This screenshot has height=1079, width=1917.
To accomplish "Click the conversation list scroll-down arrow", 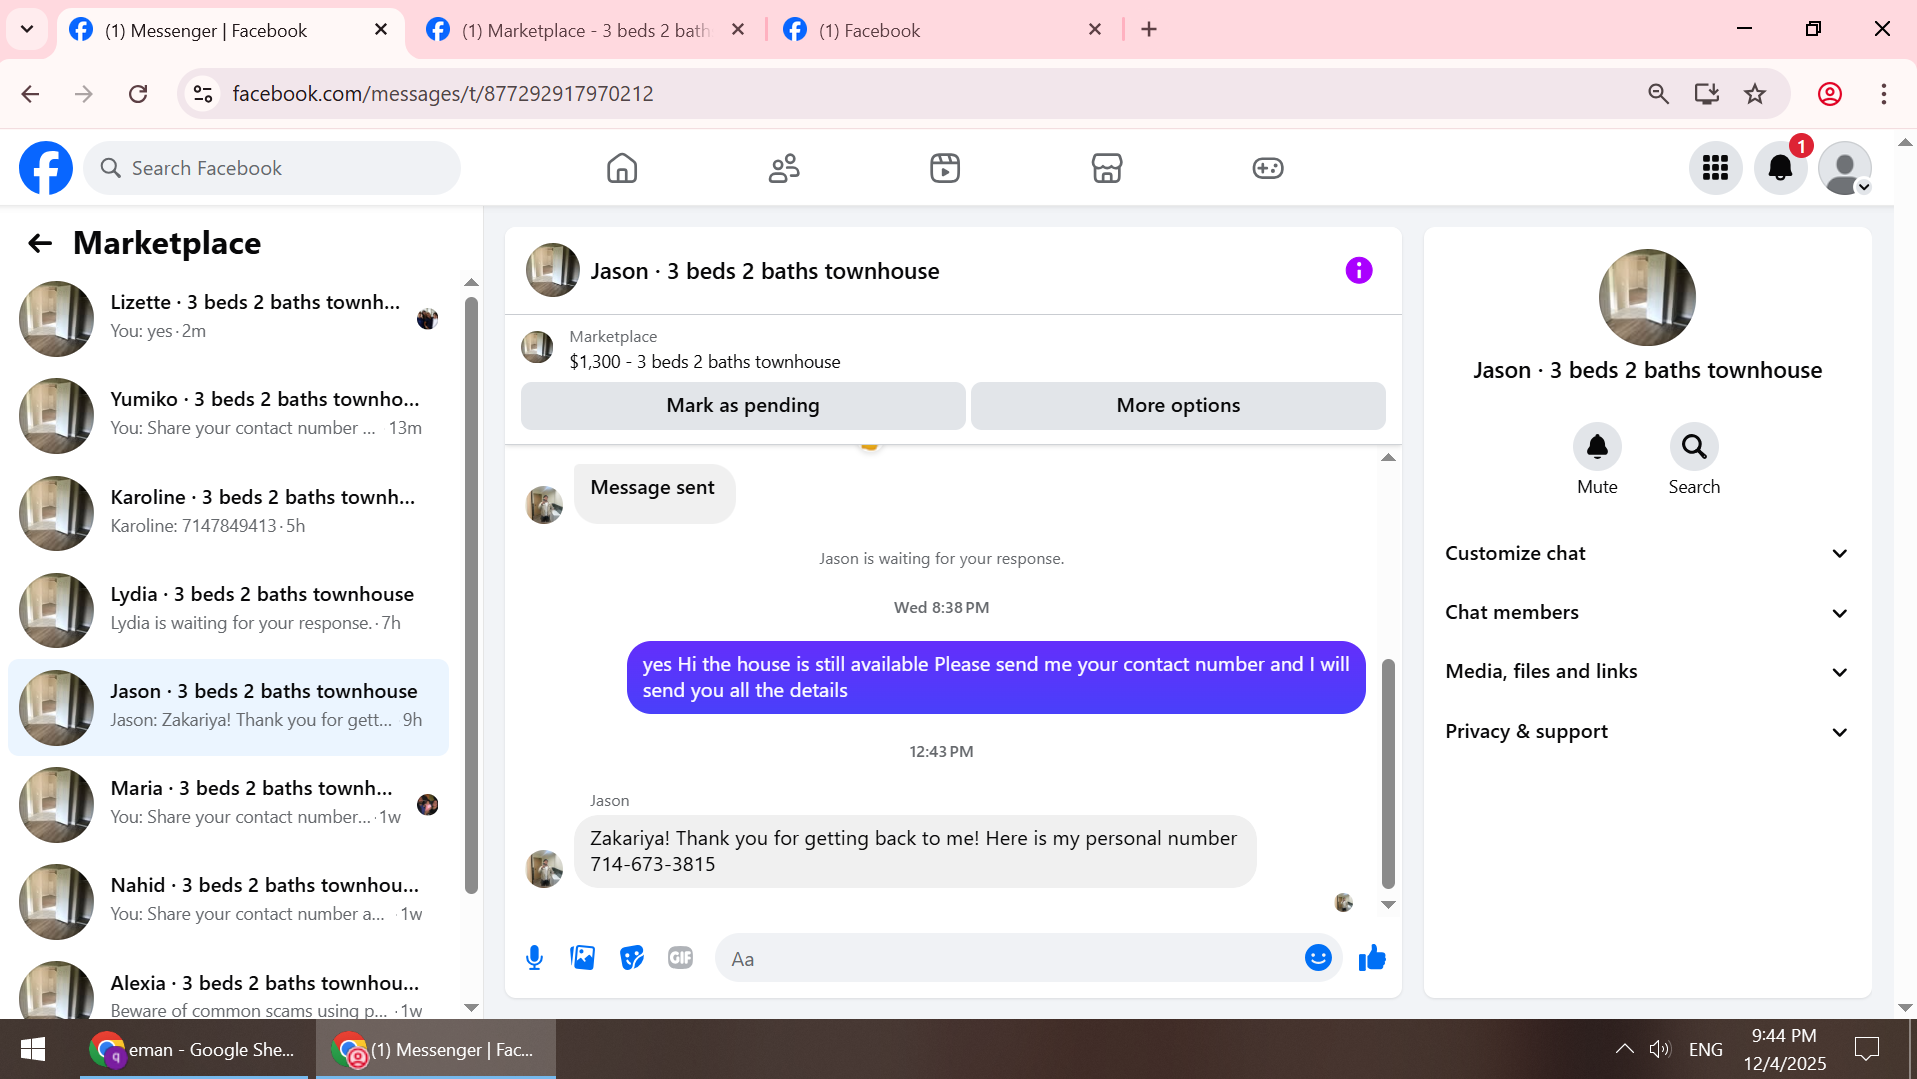I will pos(471,1007).
